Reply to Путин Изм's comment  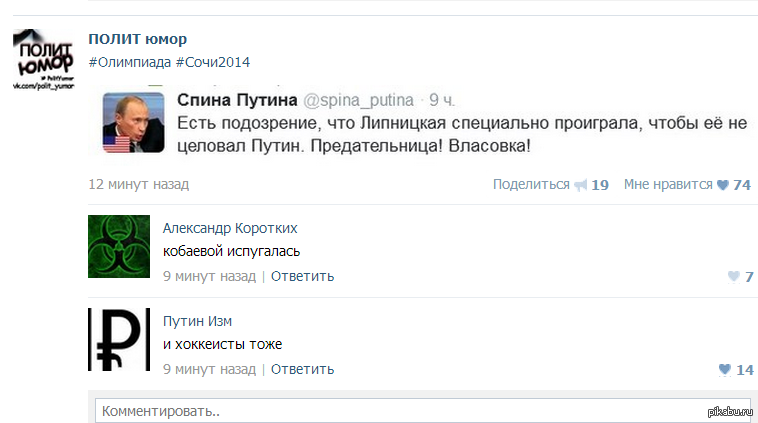click(x=302, y=369)
